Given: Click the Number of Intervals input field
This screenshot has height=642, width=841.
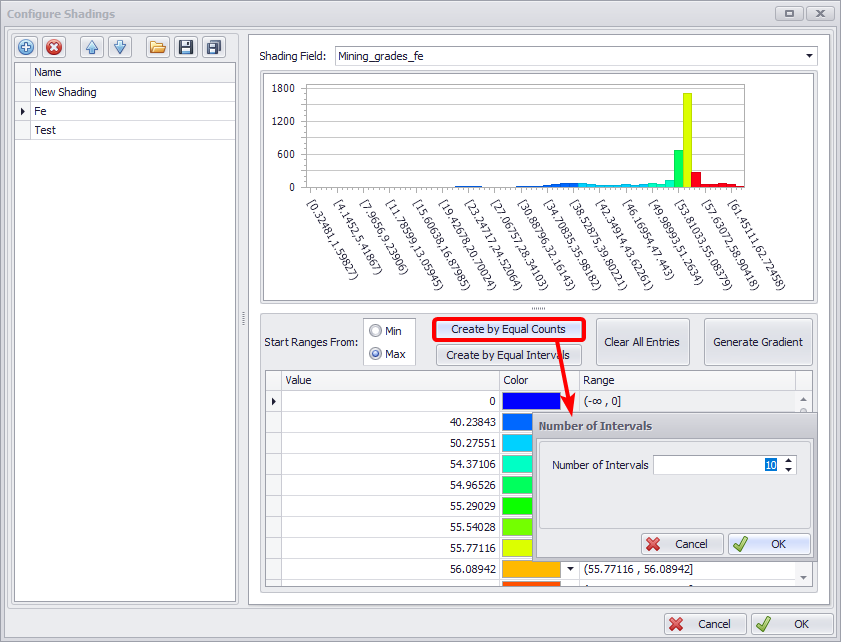Looking at the screenshot, I should pos(710,465).
